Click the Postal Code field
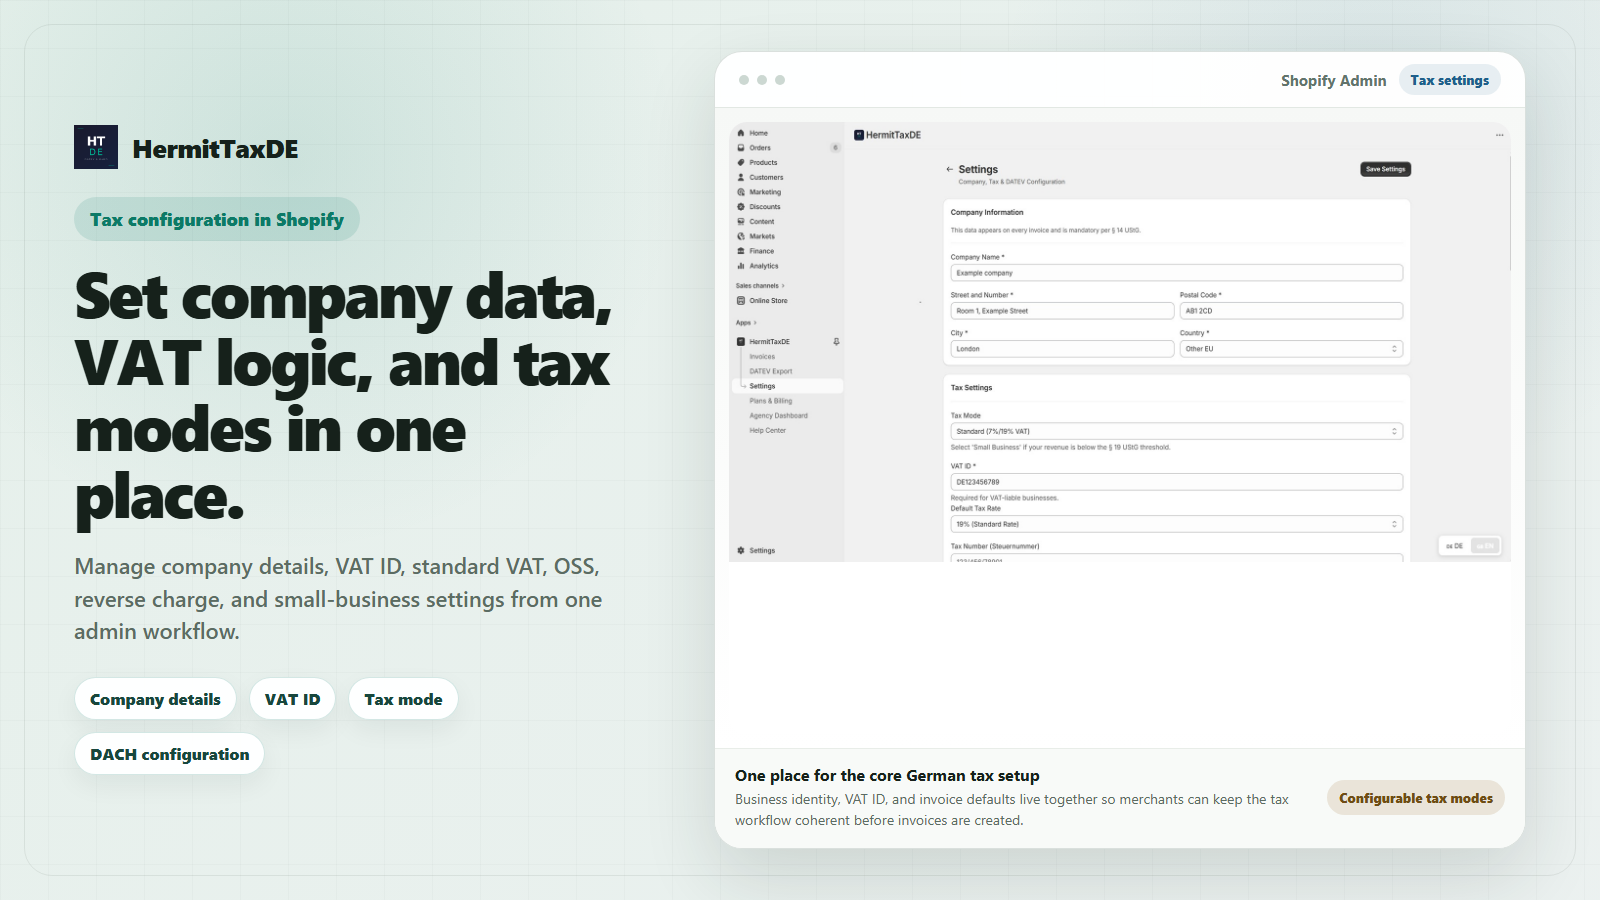The height and width of the screenshot is (900, 1600). [1291, 311]
